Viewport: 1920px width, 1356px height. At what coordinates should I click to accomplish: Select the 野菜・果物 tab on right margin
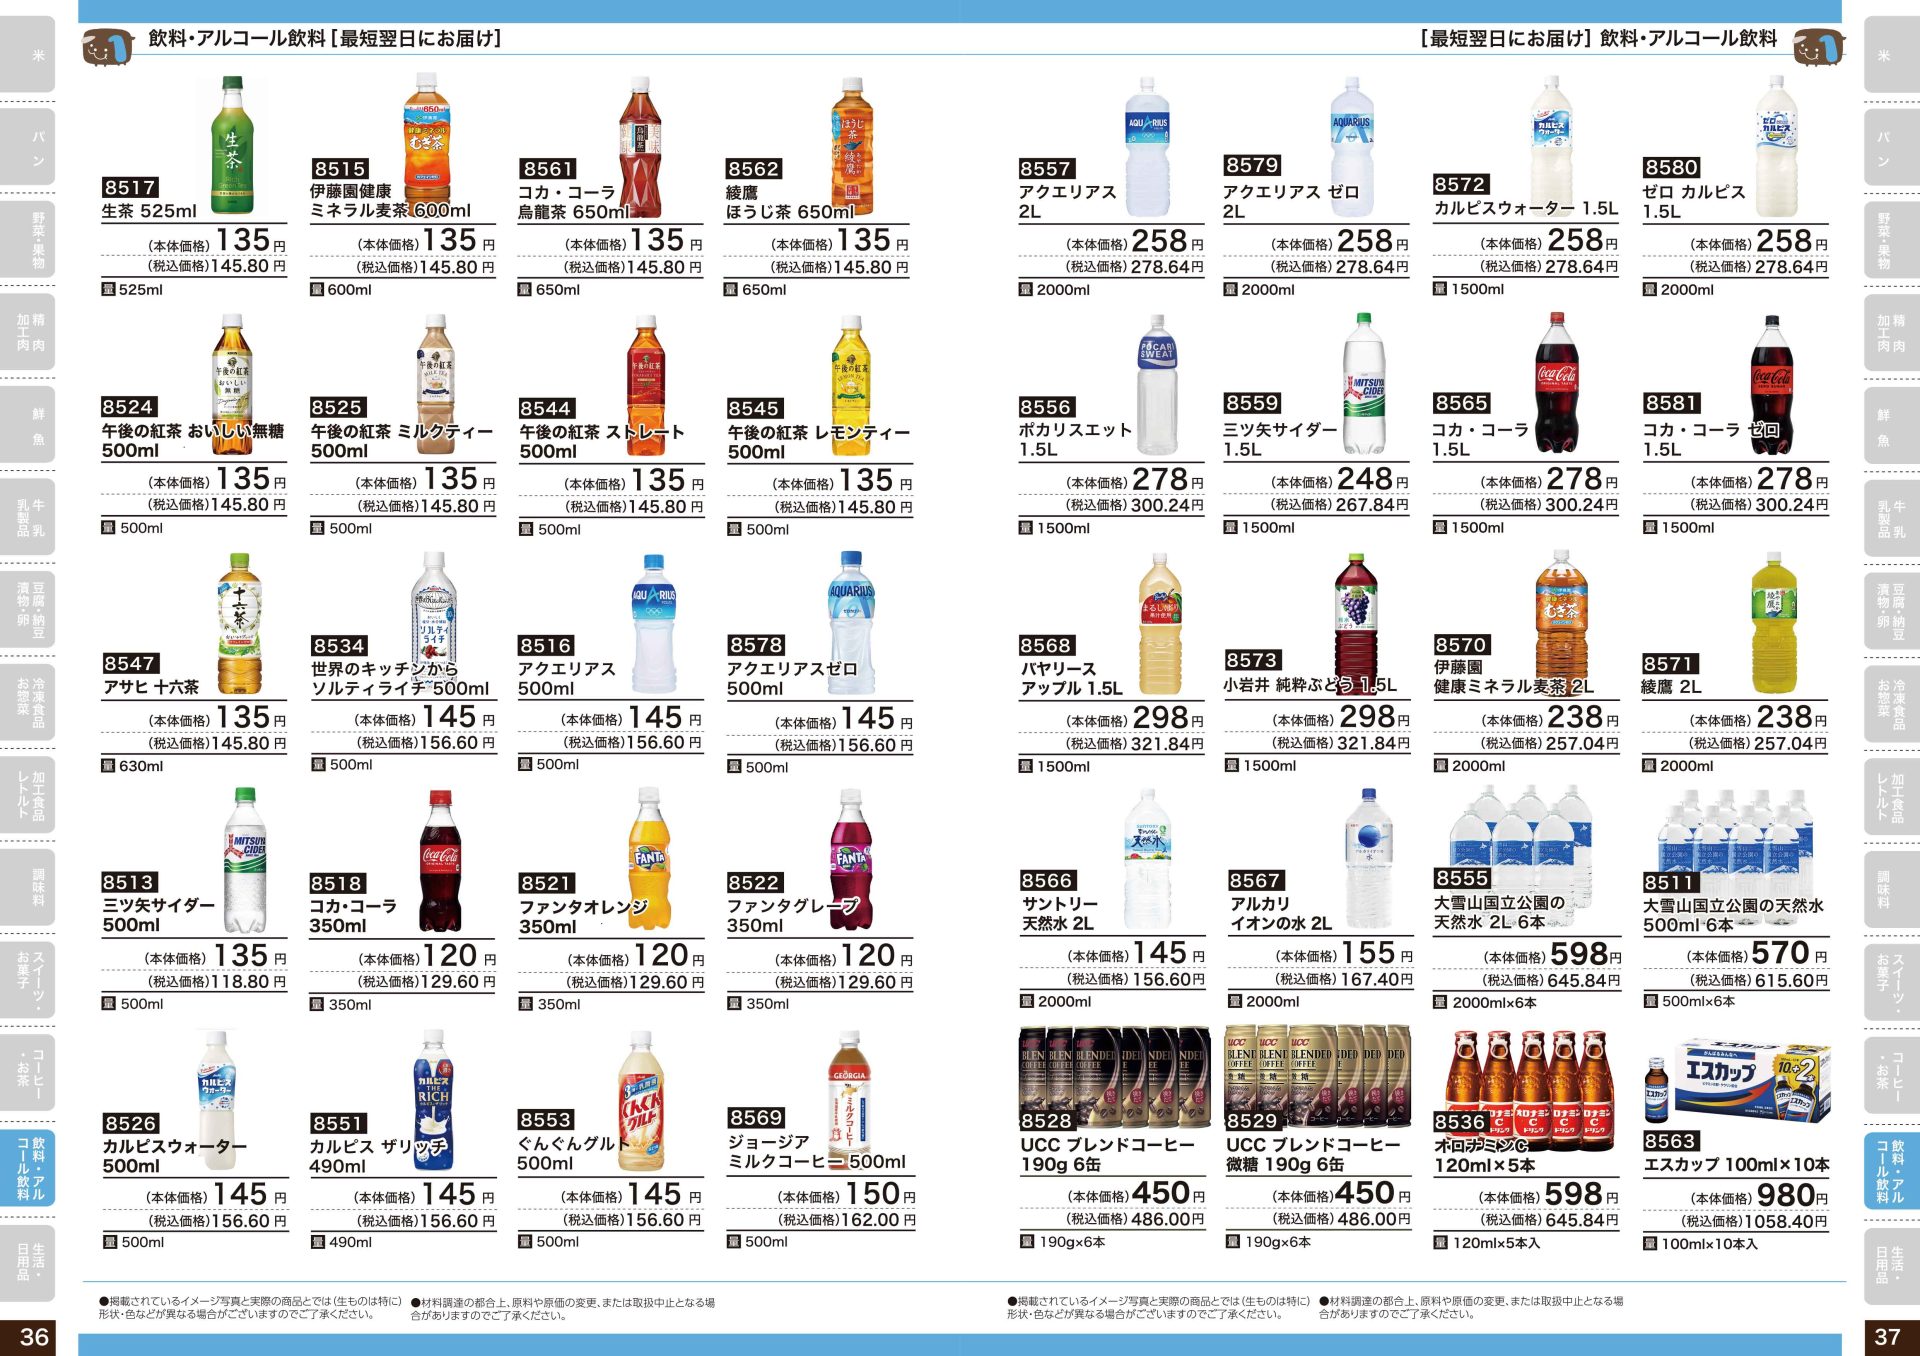pyautogui.click(x=1891, y=240)
